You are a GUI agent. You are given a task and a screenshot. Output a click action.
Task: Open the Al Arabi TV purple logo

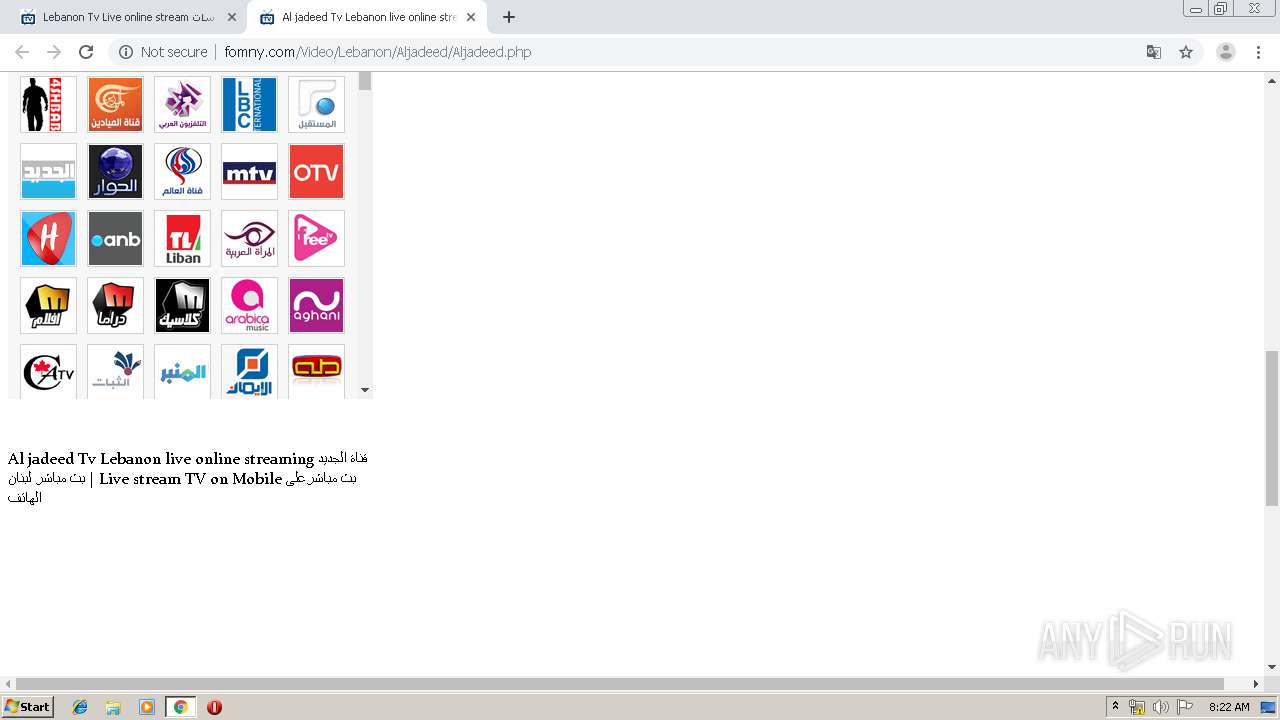pos(182,104)
